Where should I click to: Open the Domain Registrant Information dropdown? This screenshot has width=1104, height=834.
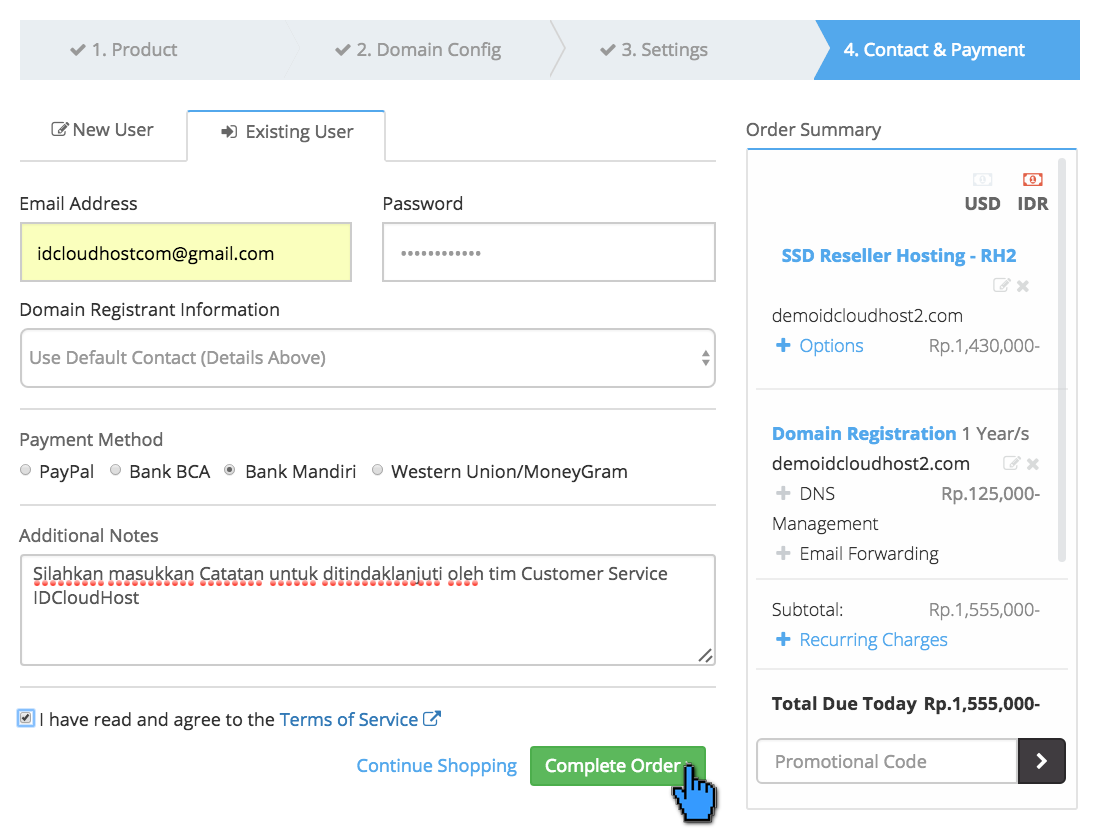368,358
